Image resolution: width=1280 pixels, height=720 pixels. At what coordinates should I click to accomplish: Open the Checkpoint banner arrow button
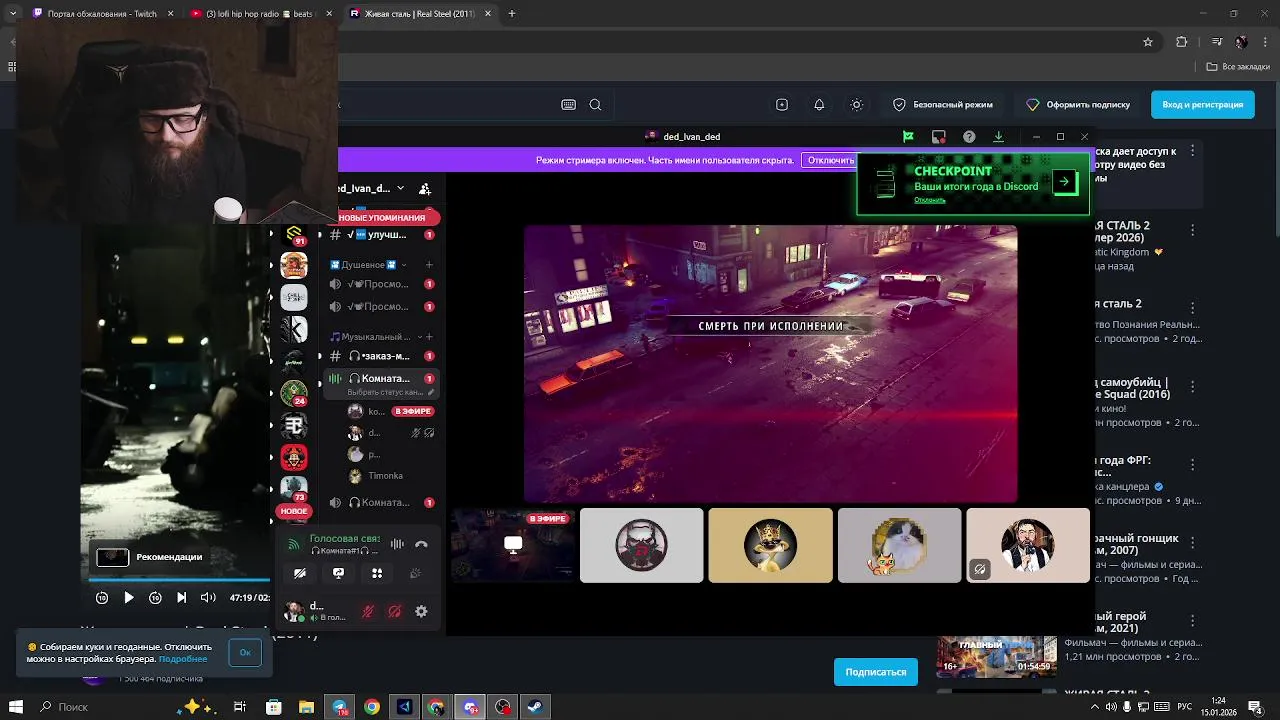tap(1064, 182)
